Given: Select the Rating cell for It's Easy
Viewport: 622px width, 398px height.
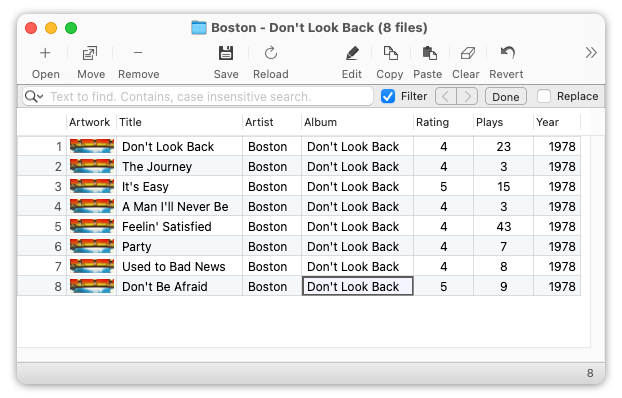Looking at the screenshot, I should pyautogui.click(x=443, y=187).
